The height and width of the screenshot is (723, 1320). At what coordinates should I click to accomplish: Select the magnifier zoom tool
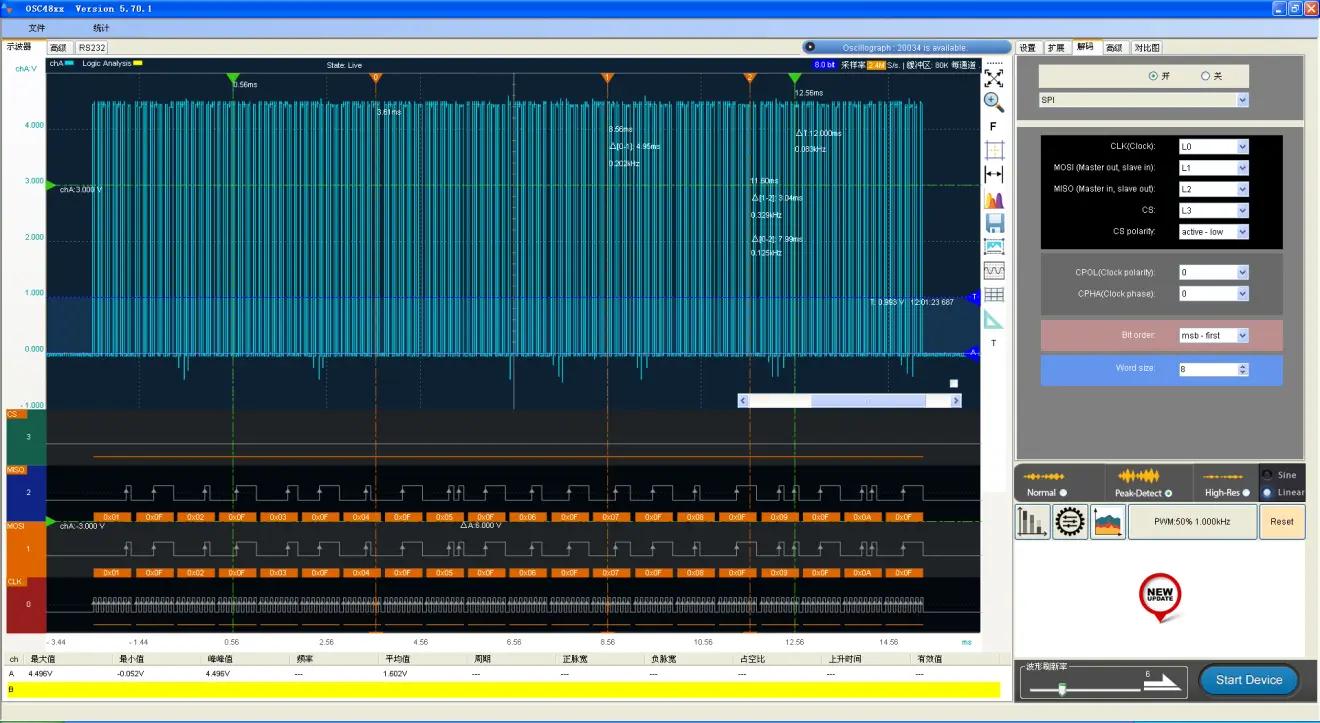[994, 102]
